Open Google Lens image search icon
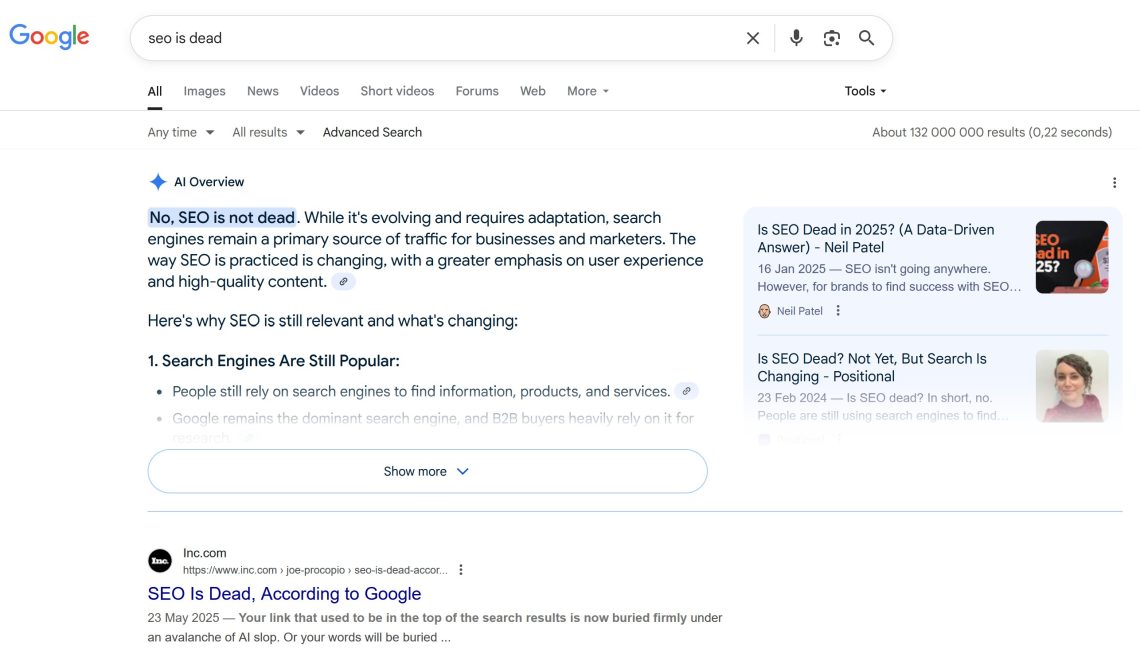 (x=831, y=38)
